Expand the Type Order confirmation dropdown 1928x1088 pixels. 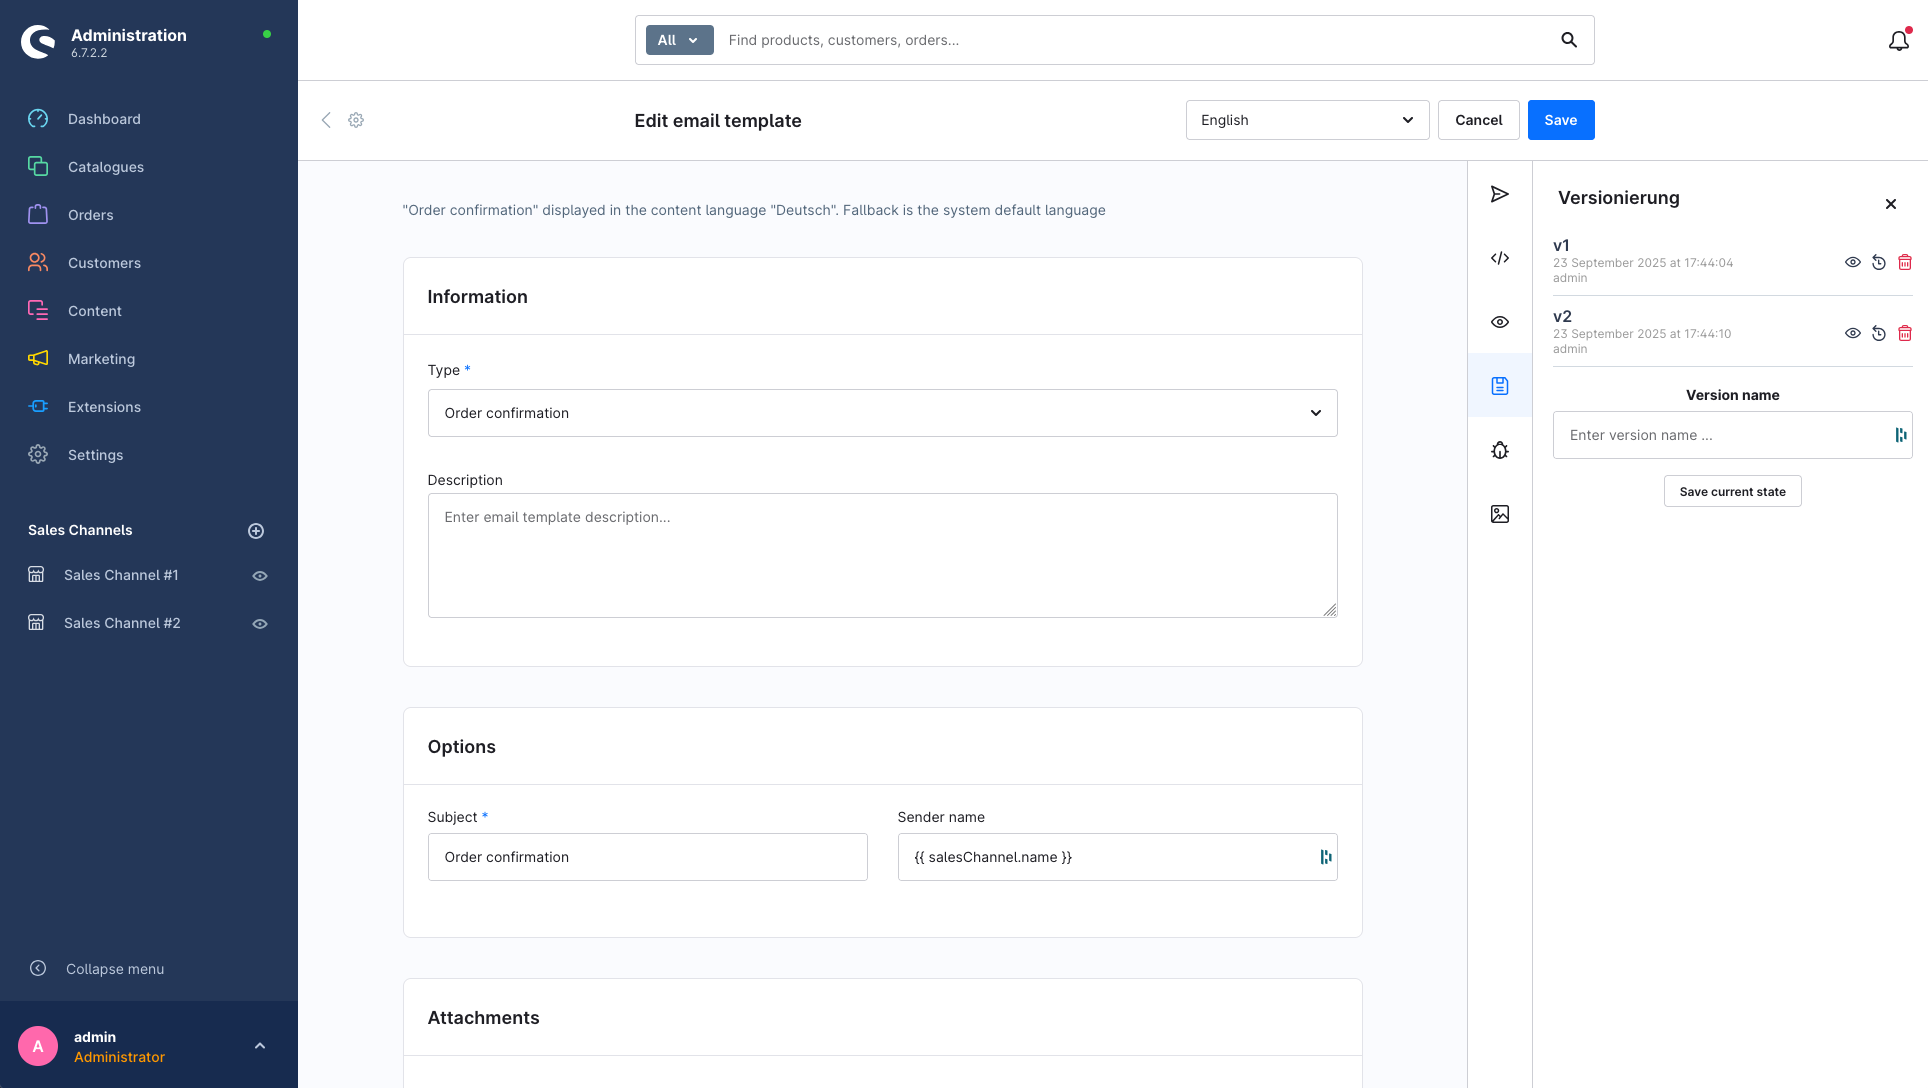(x=882, y=413)
